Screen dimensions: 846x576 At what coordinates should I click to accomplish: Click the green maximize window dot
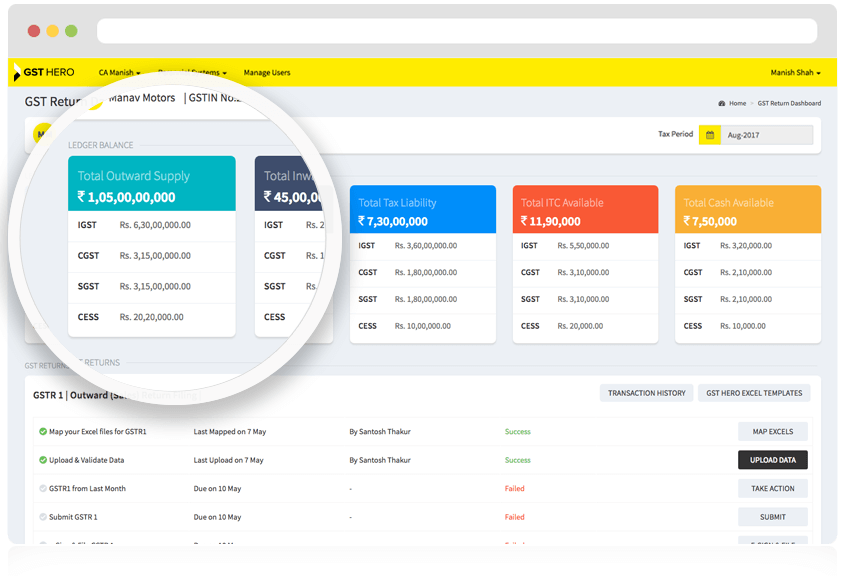71,31
